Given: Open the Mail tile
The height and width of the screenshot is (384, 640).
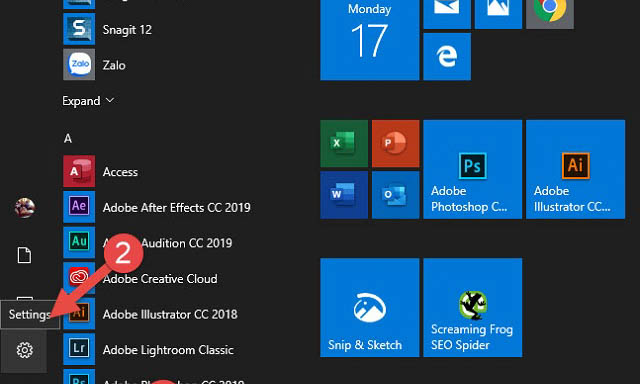Looking at the screenshot, I should [447, 14].
